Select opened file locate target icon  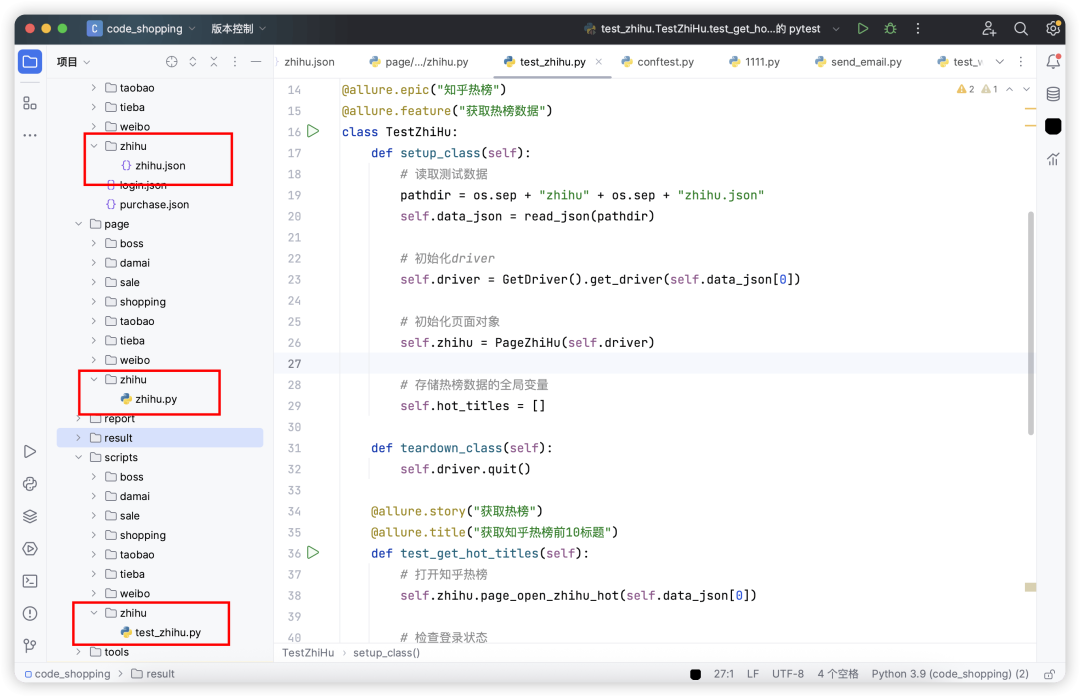[172, 62]
